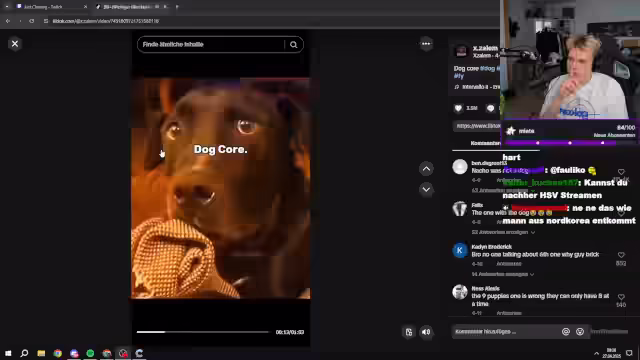The image size is (640, 360).
Task: Like ben.degroot's comment heart
Action: coord(621,172)
